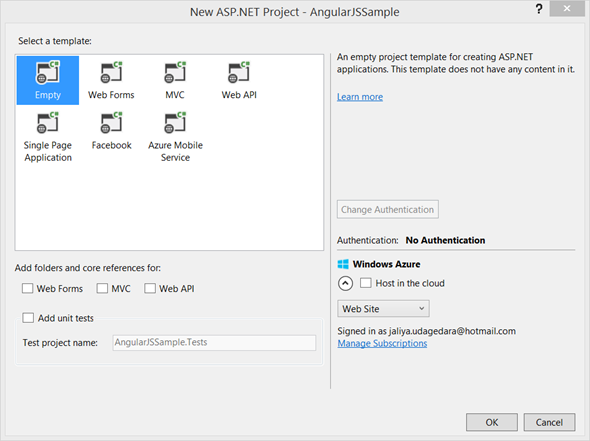Confirm with the OK button
Image resolution: width=590 pixels, height=441 pixels.
(x=492, y=422)
